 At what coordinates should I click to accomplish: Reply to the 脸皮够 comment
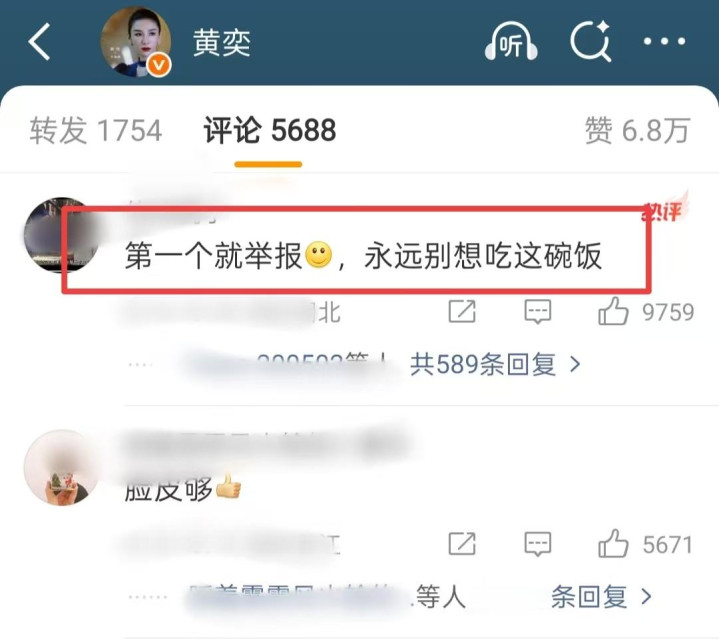pyautogui.click(x=537, y=544)
